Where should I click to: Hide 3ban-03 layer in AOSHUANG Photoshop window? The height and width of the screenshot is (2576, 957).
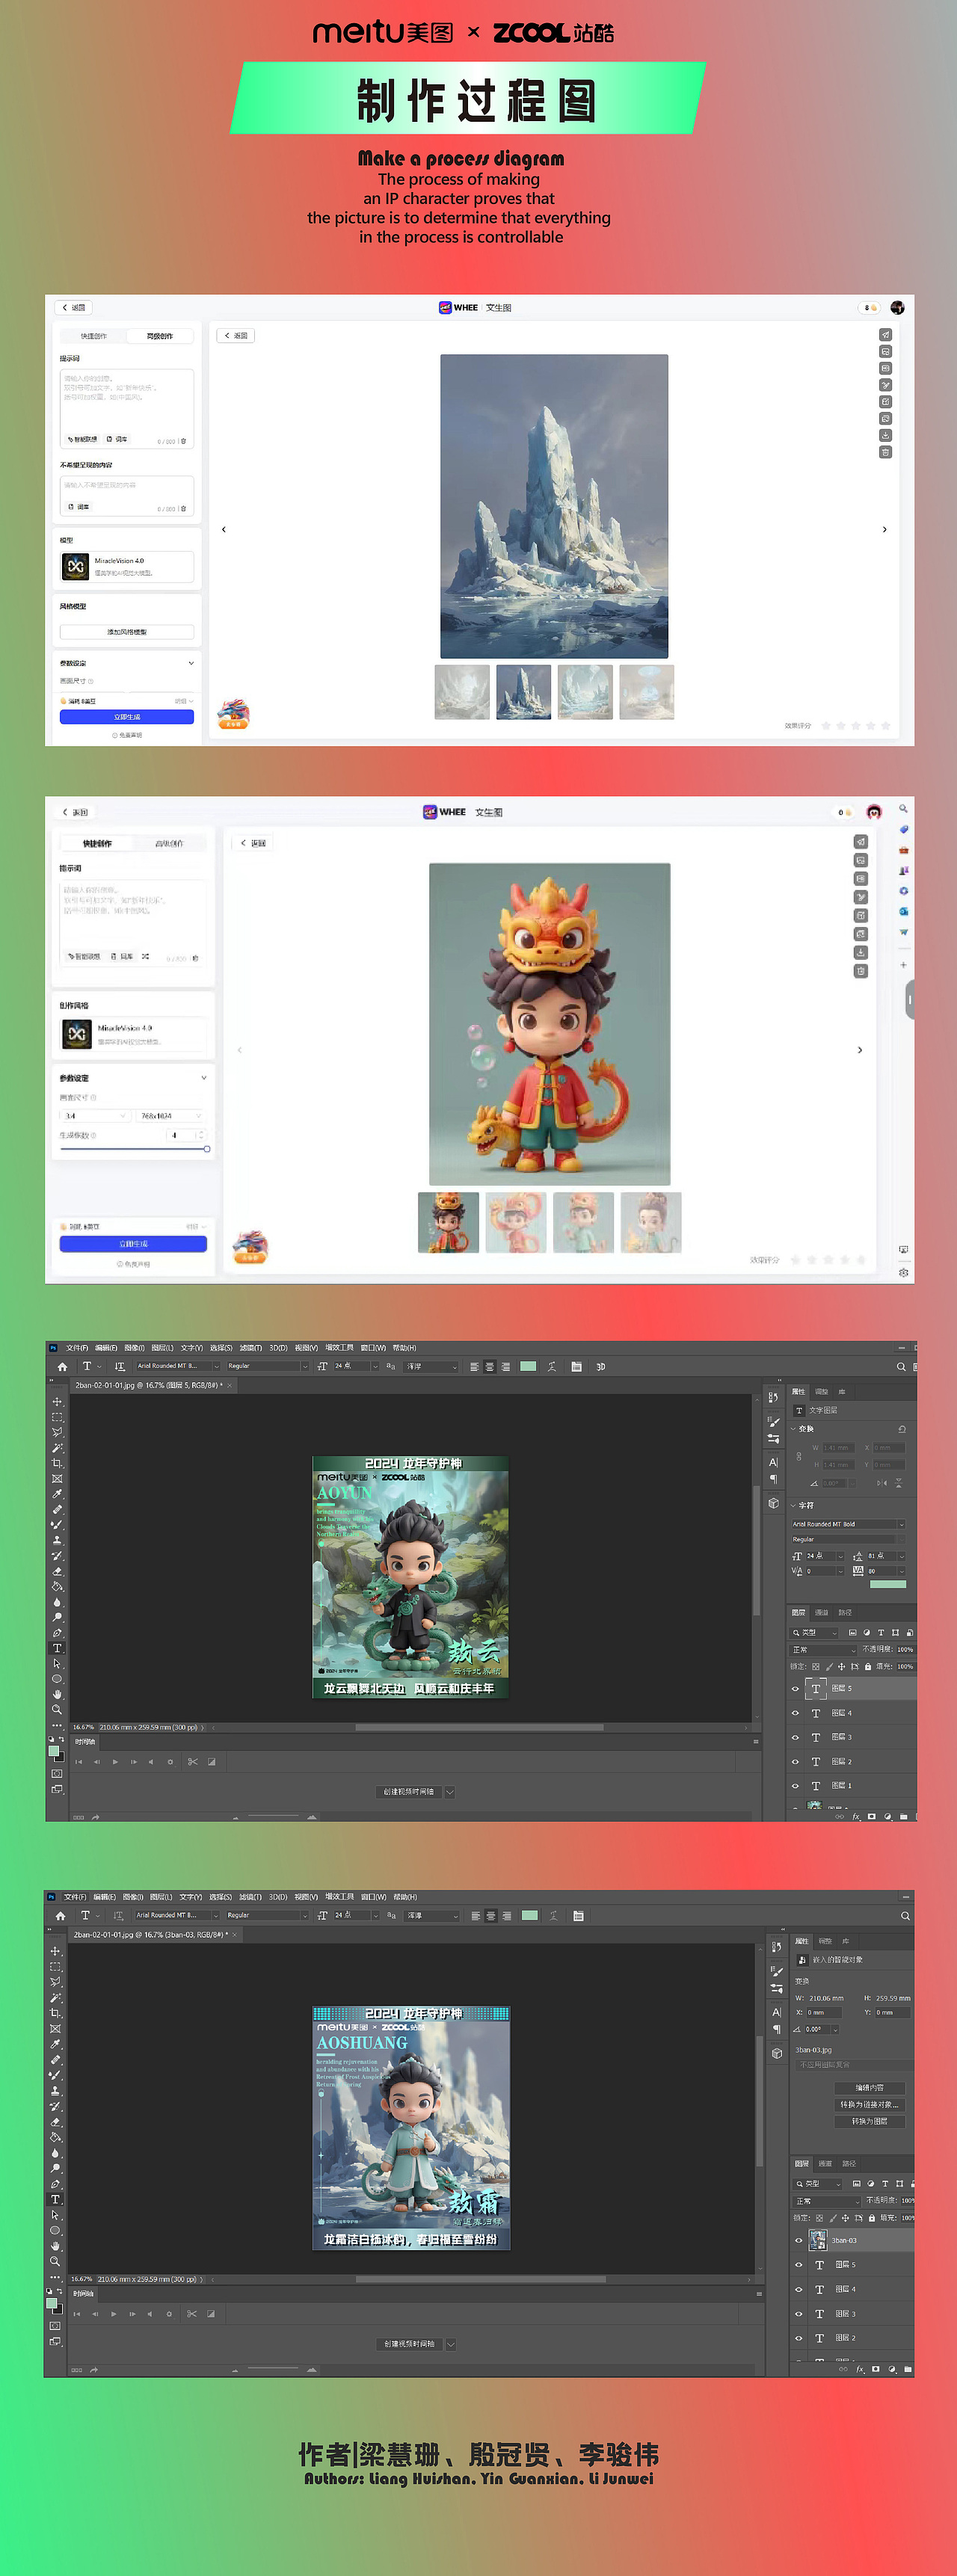tap(798, 2240)
